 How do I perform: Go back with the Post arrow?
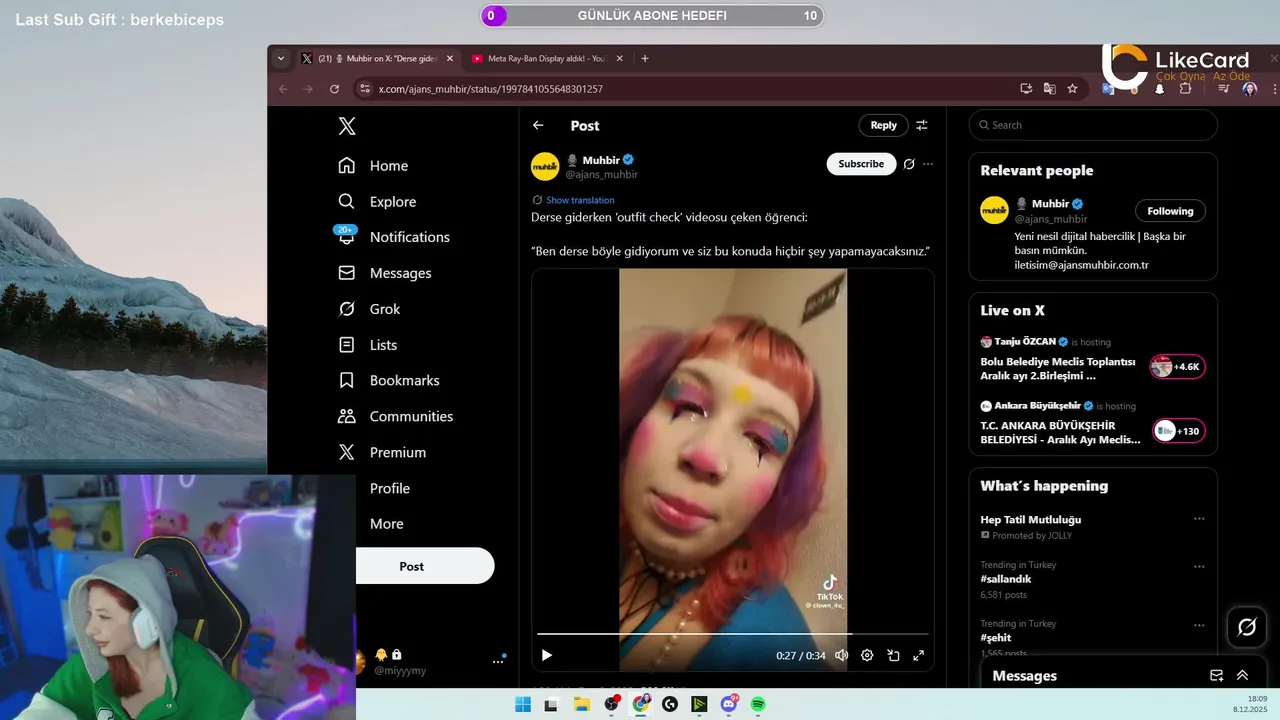(x=538, y=125)
